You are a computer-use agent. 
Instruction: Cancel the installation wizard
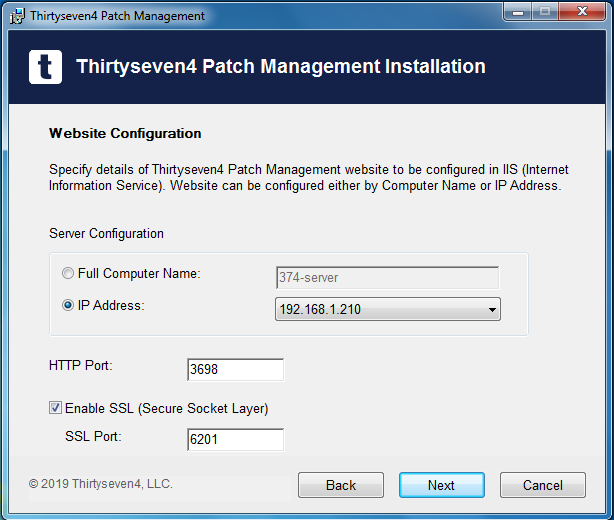tap(543, 485)
